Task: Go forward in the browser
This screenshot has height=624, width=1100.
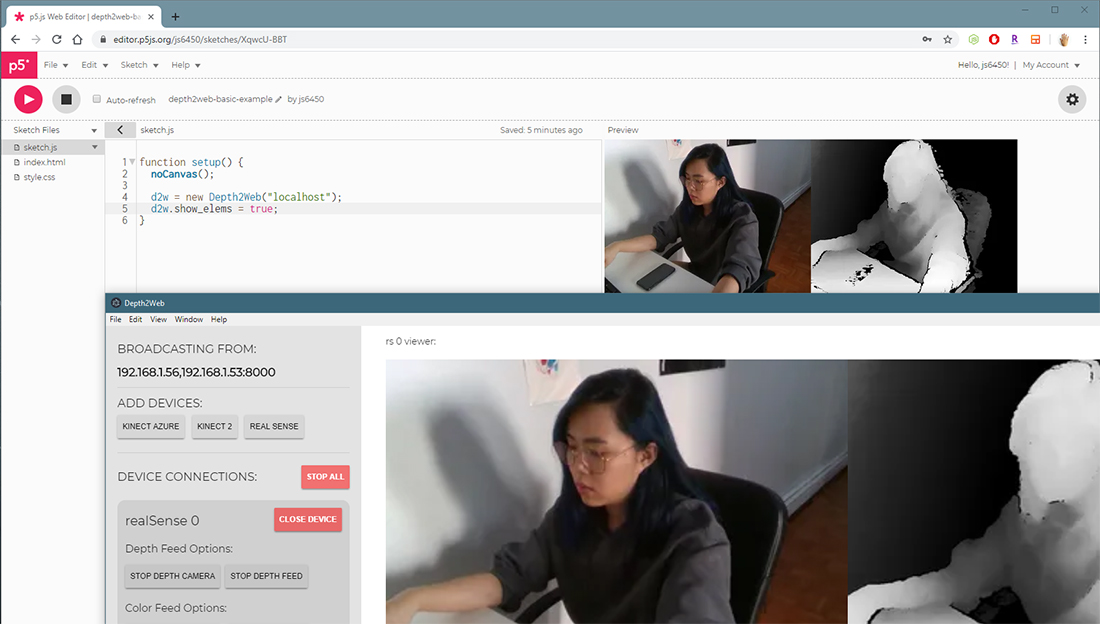Action: 36,39
